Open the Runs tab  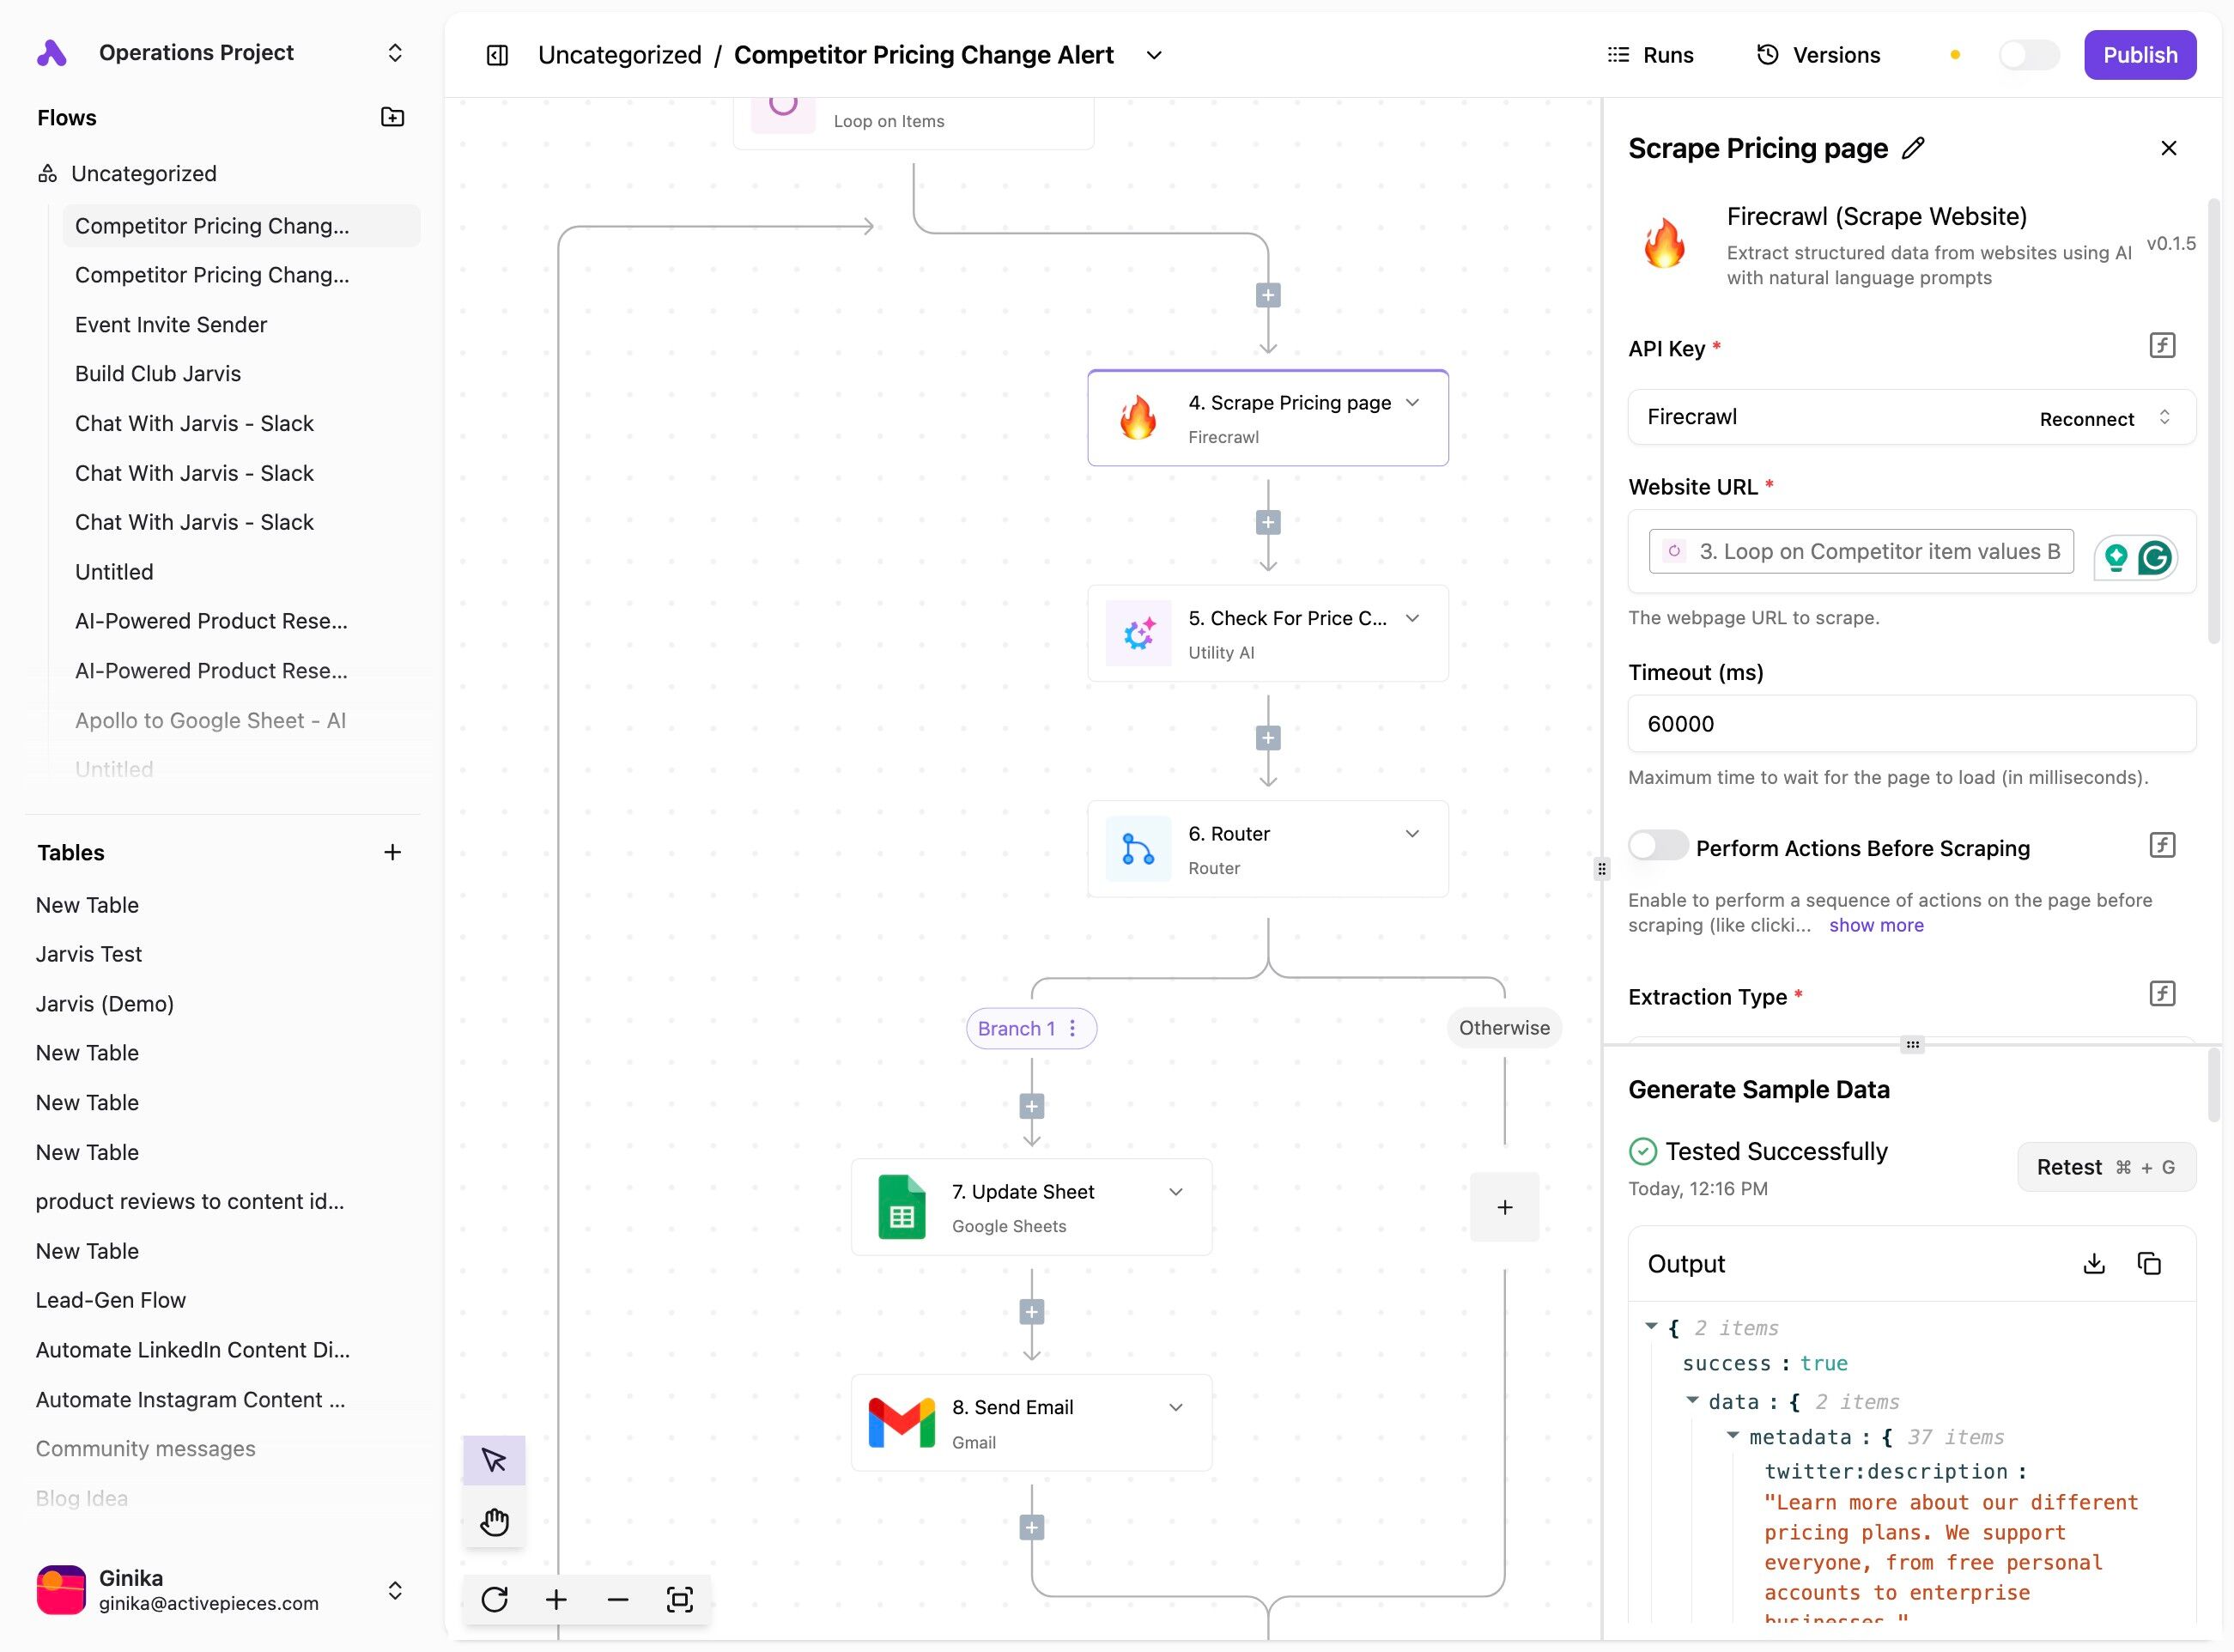[1650, 55]
